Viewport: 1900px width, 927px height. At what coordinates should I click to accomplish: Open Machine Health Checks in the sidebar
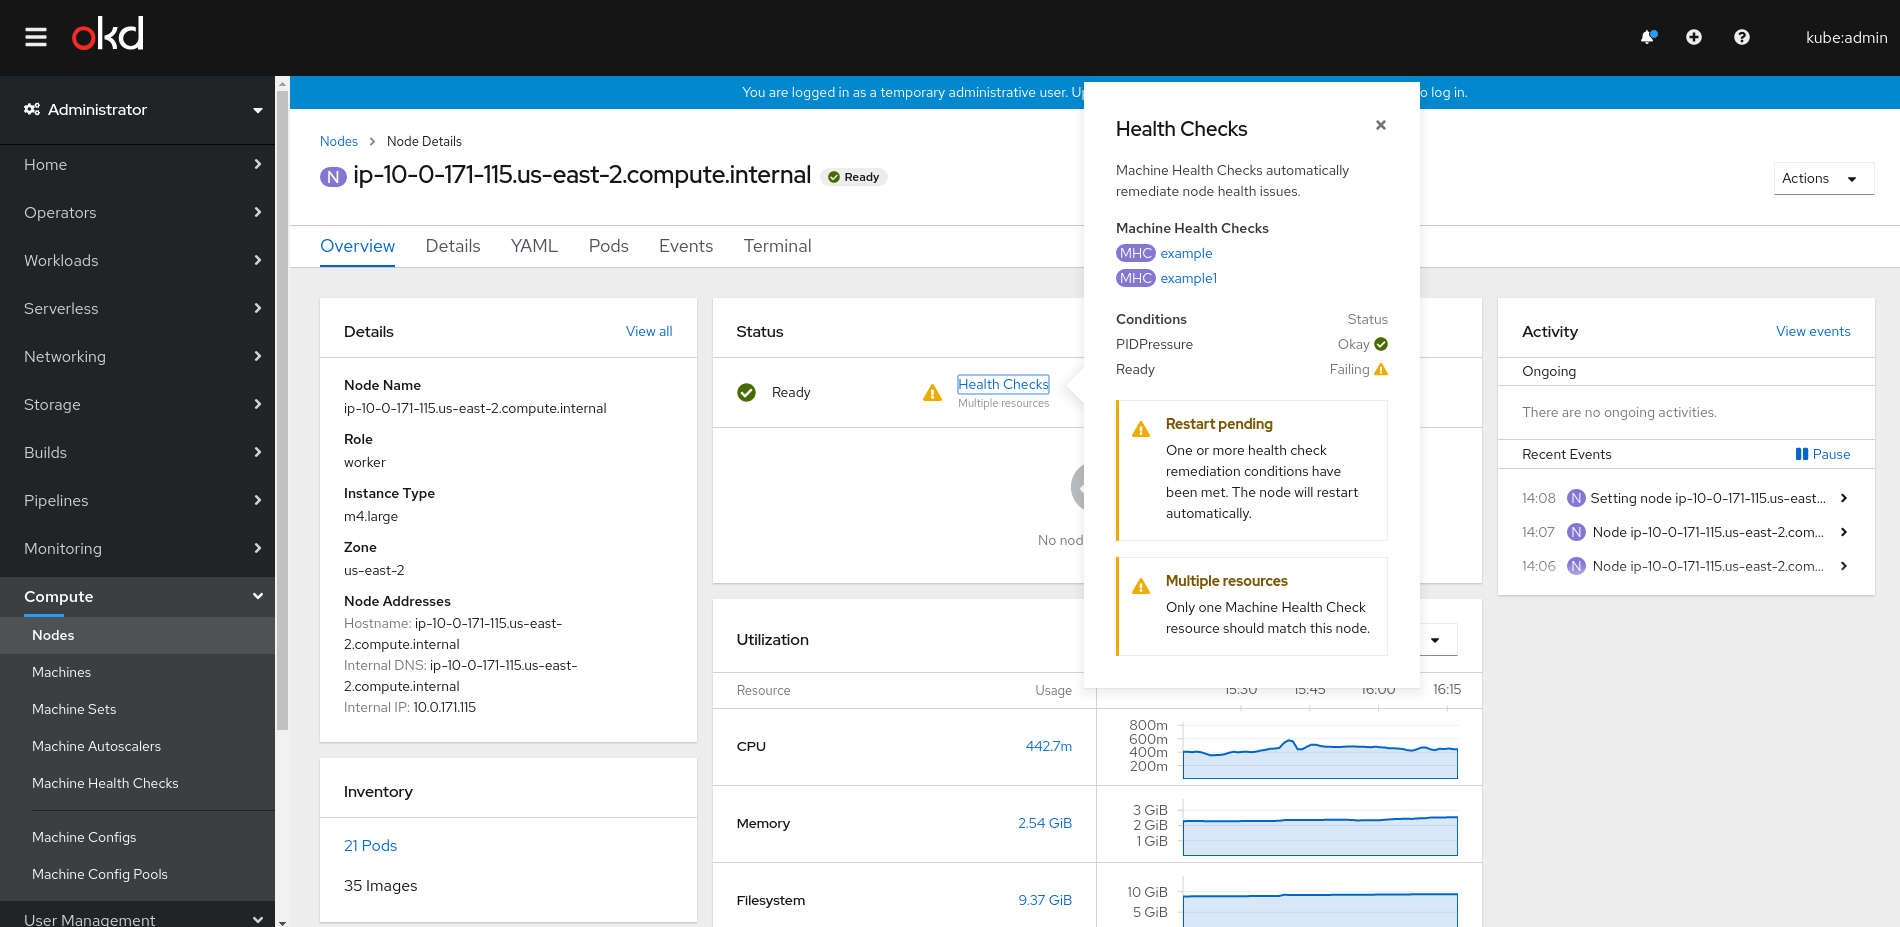coord(137,784)
